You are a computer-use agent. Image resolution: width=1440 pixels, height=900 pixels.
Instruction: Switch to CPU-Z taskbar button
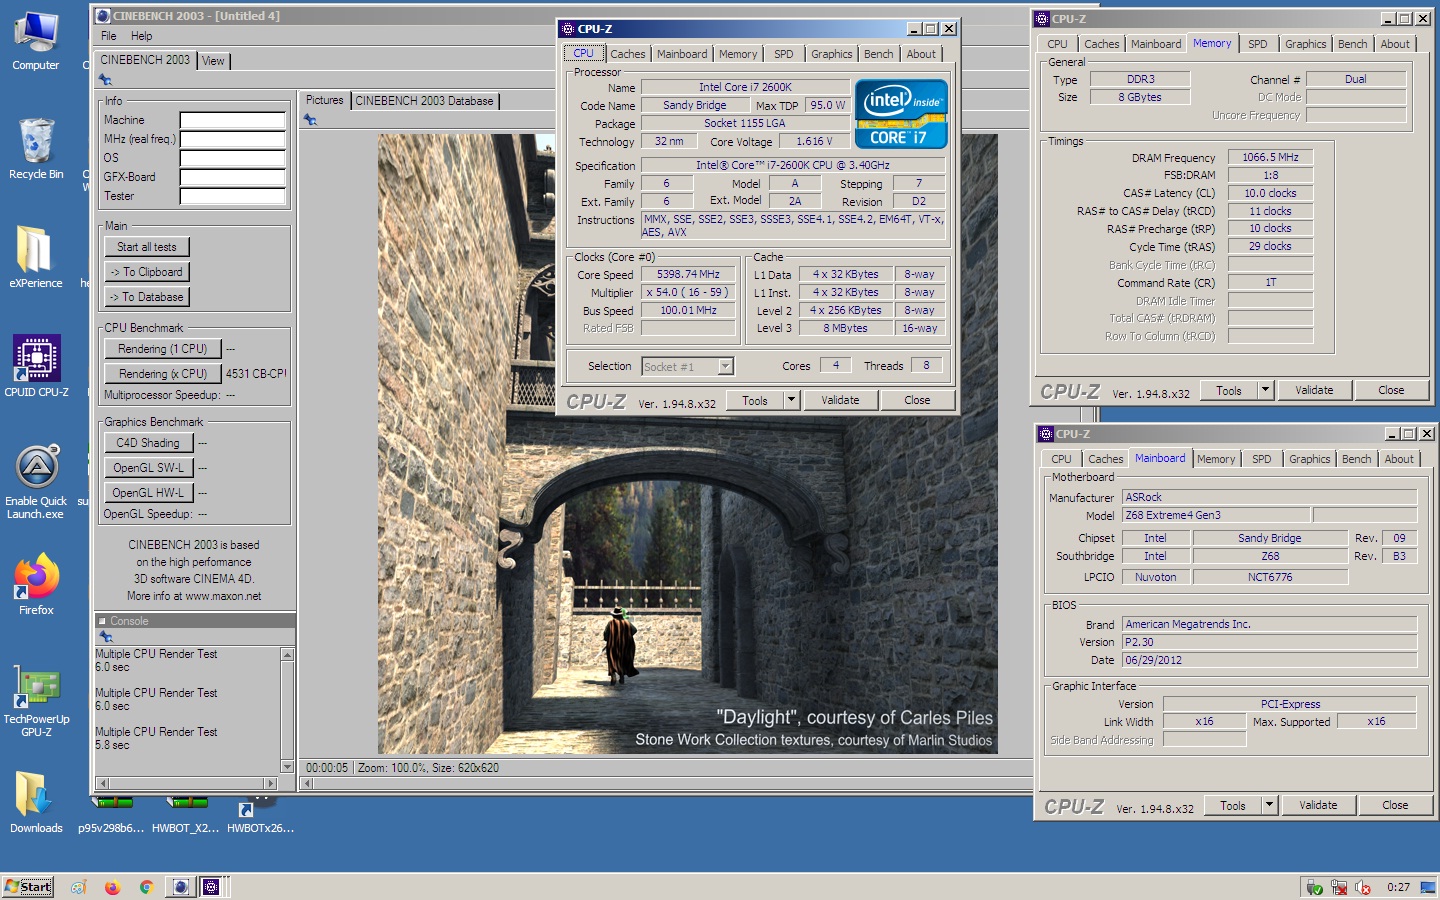pos(212,887)
